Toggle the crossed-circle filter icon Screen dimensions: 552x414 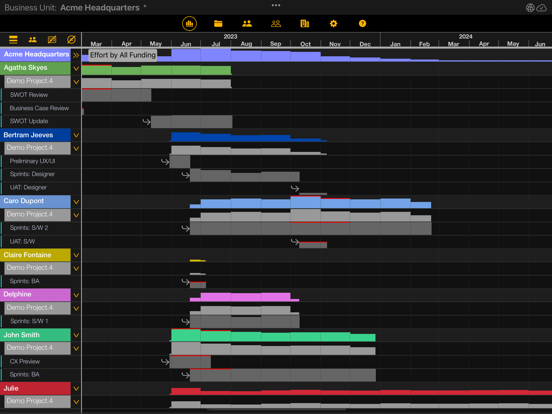point(71,39)
